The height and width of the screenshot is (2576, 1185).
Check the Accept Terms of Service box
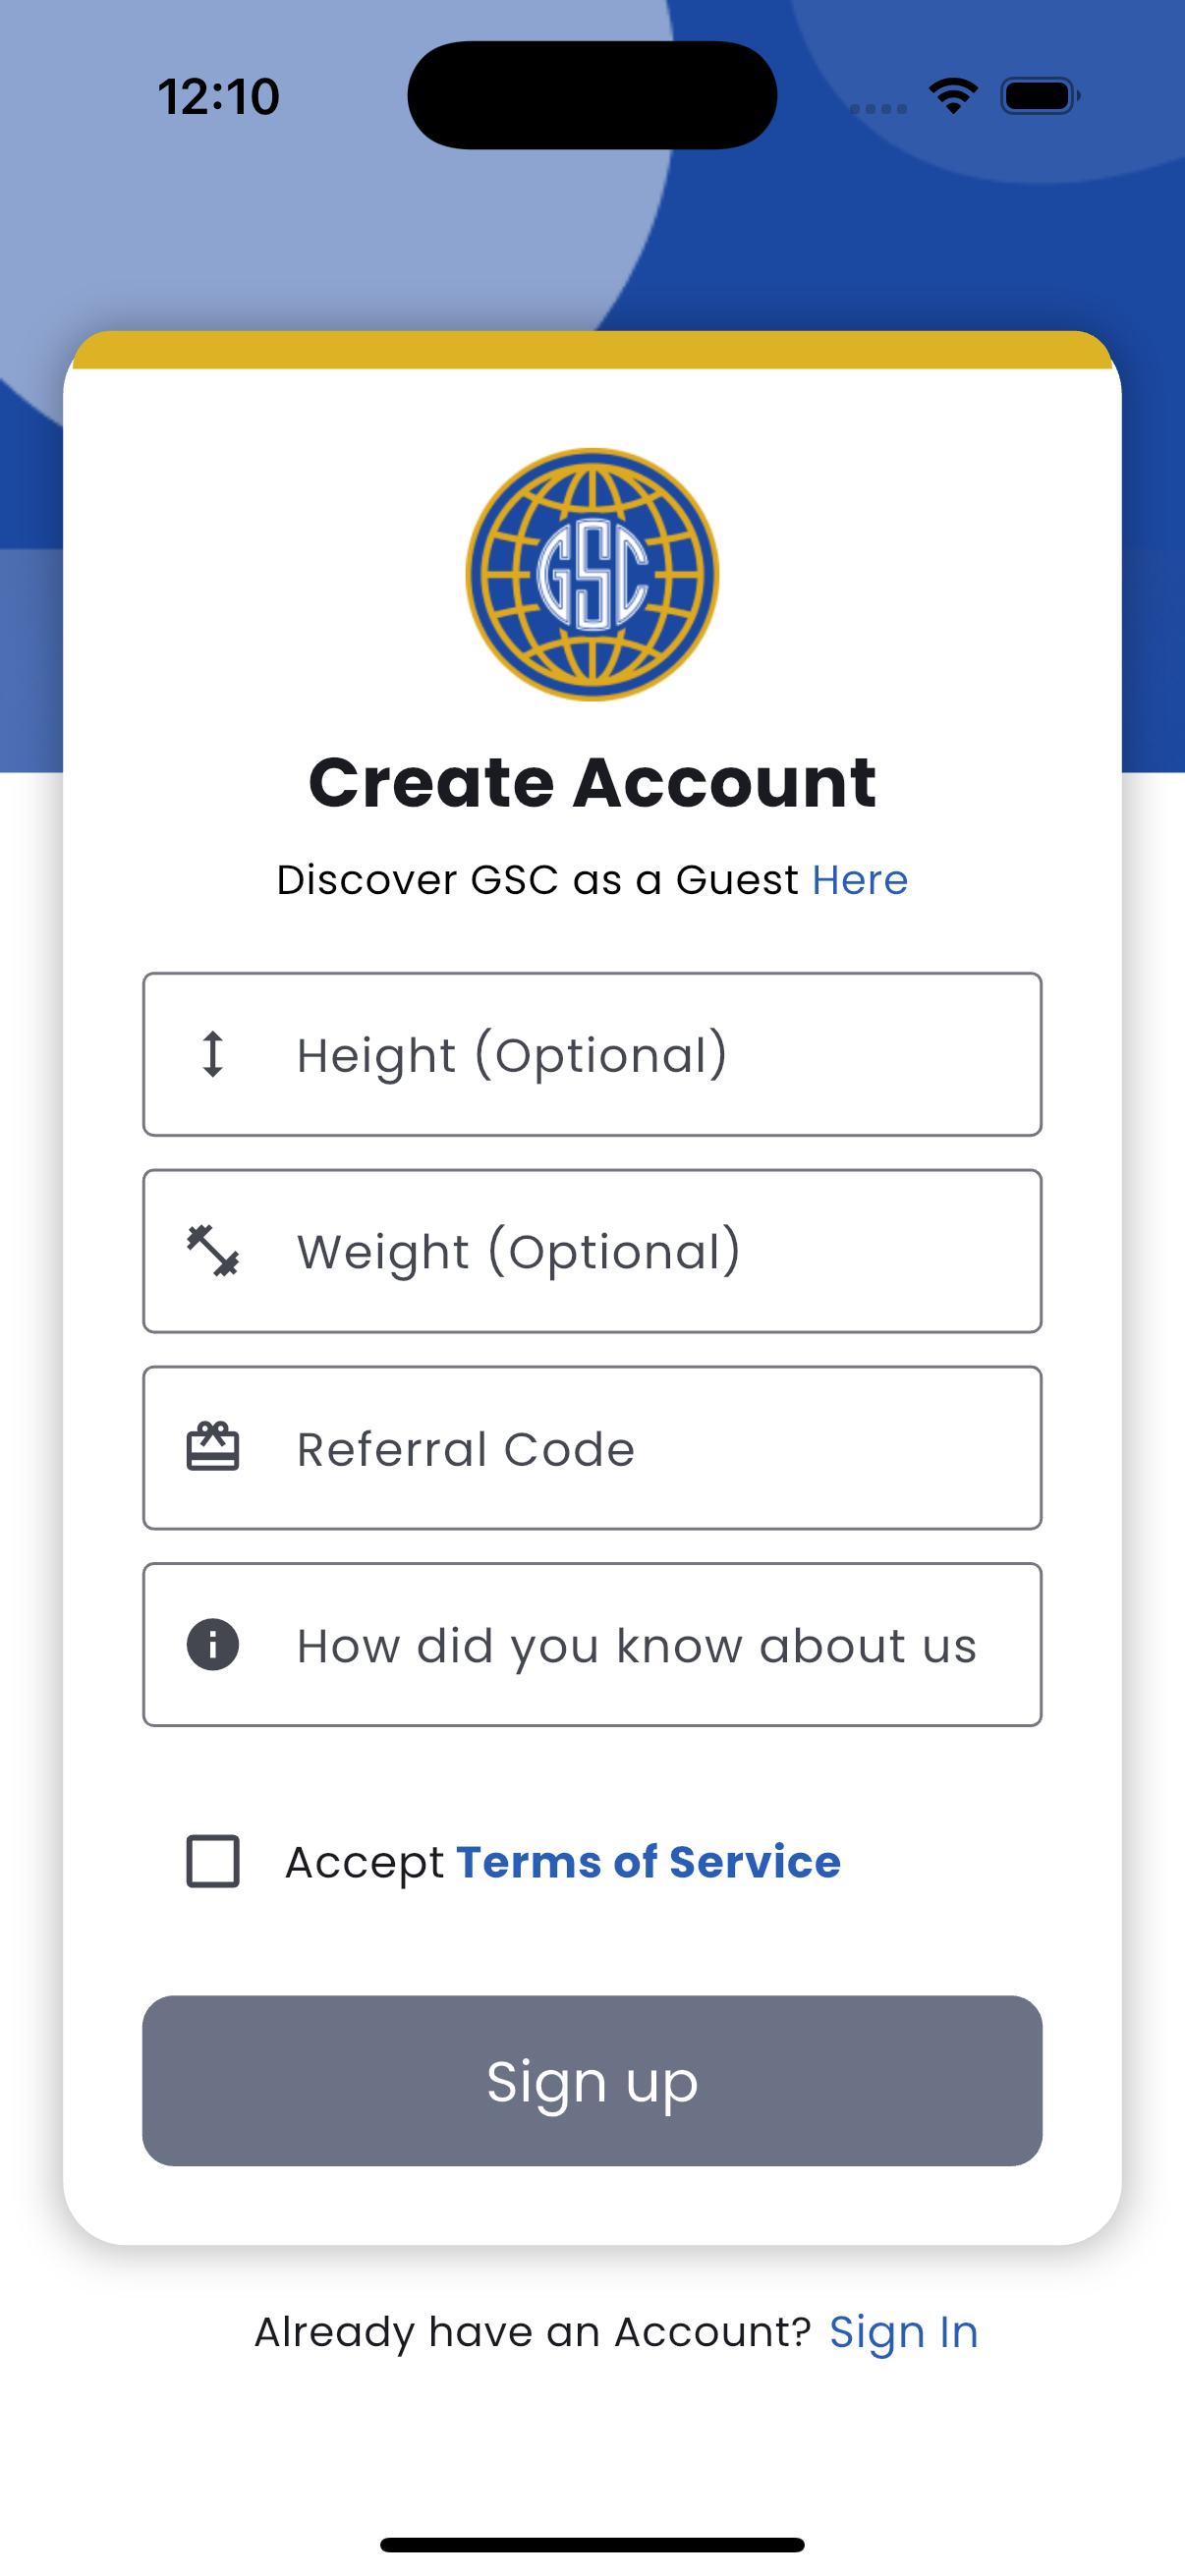pos(213,1861)
